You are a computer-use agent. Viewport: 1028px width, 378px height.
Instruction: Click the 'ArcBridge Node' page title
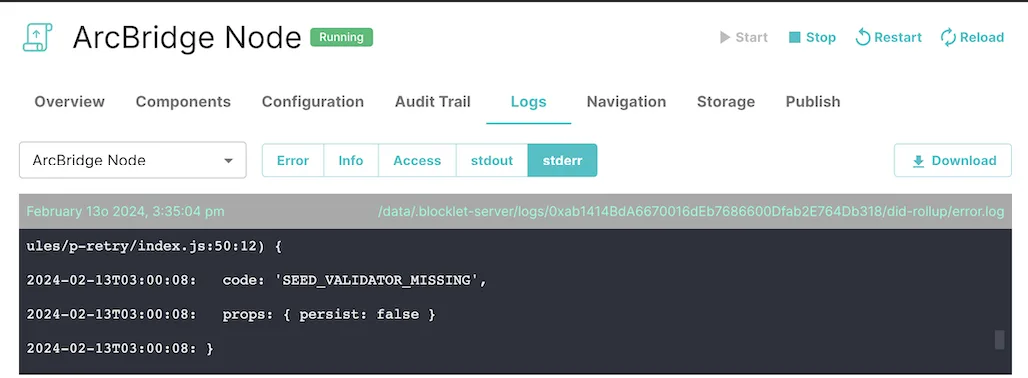187,38
